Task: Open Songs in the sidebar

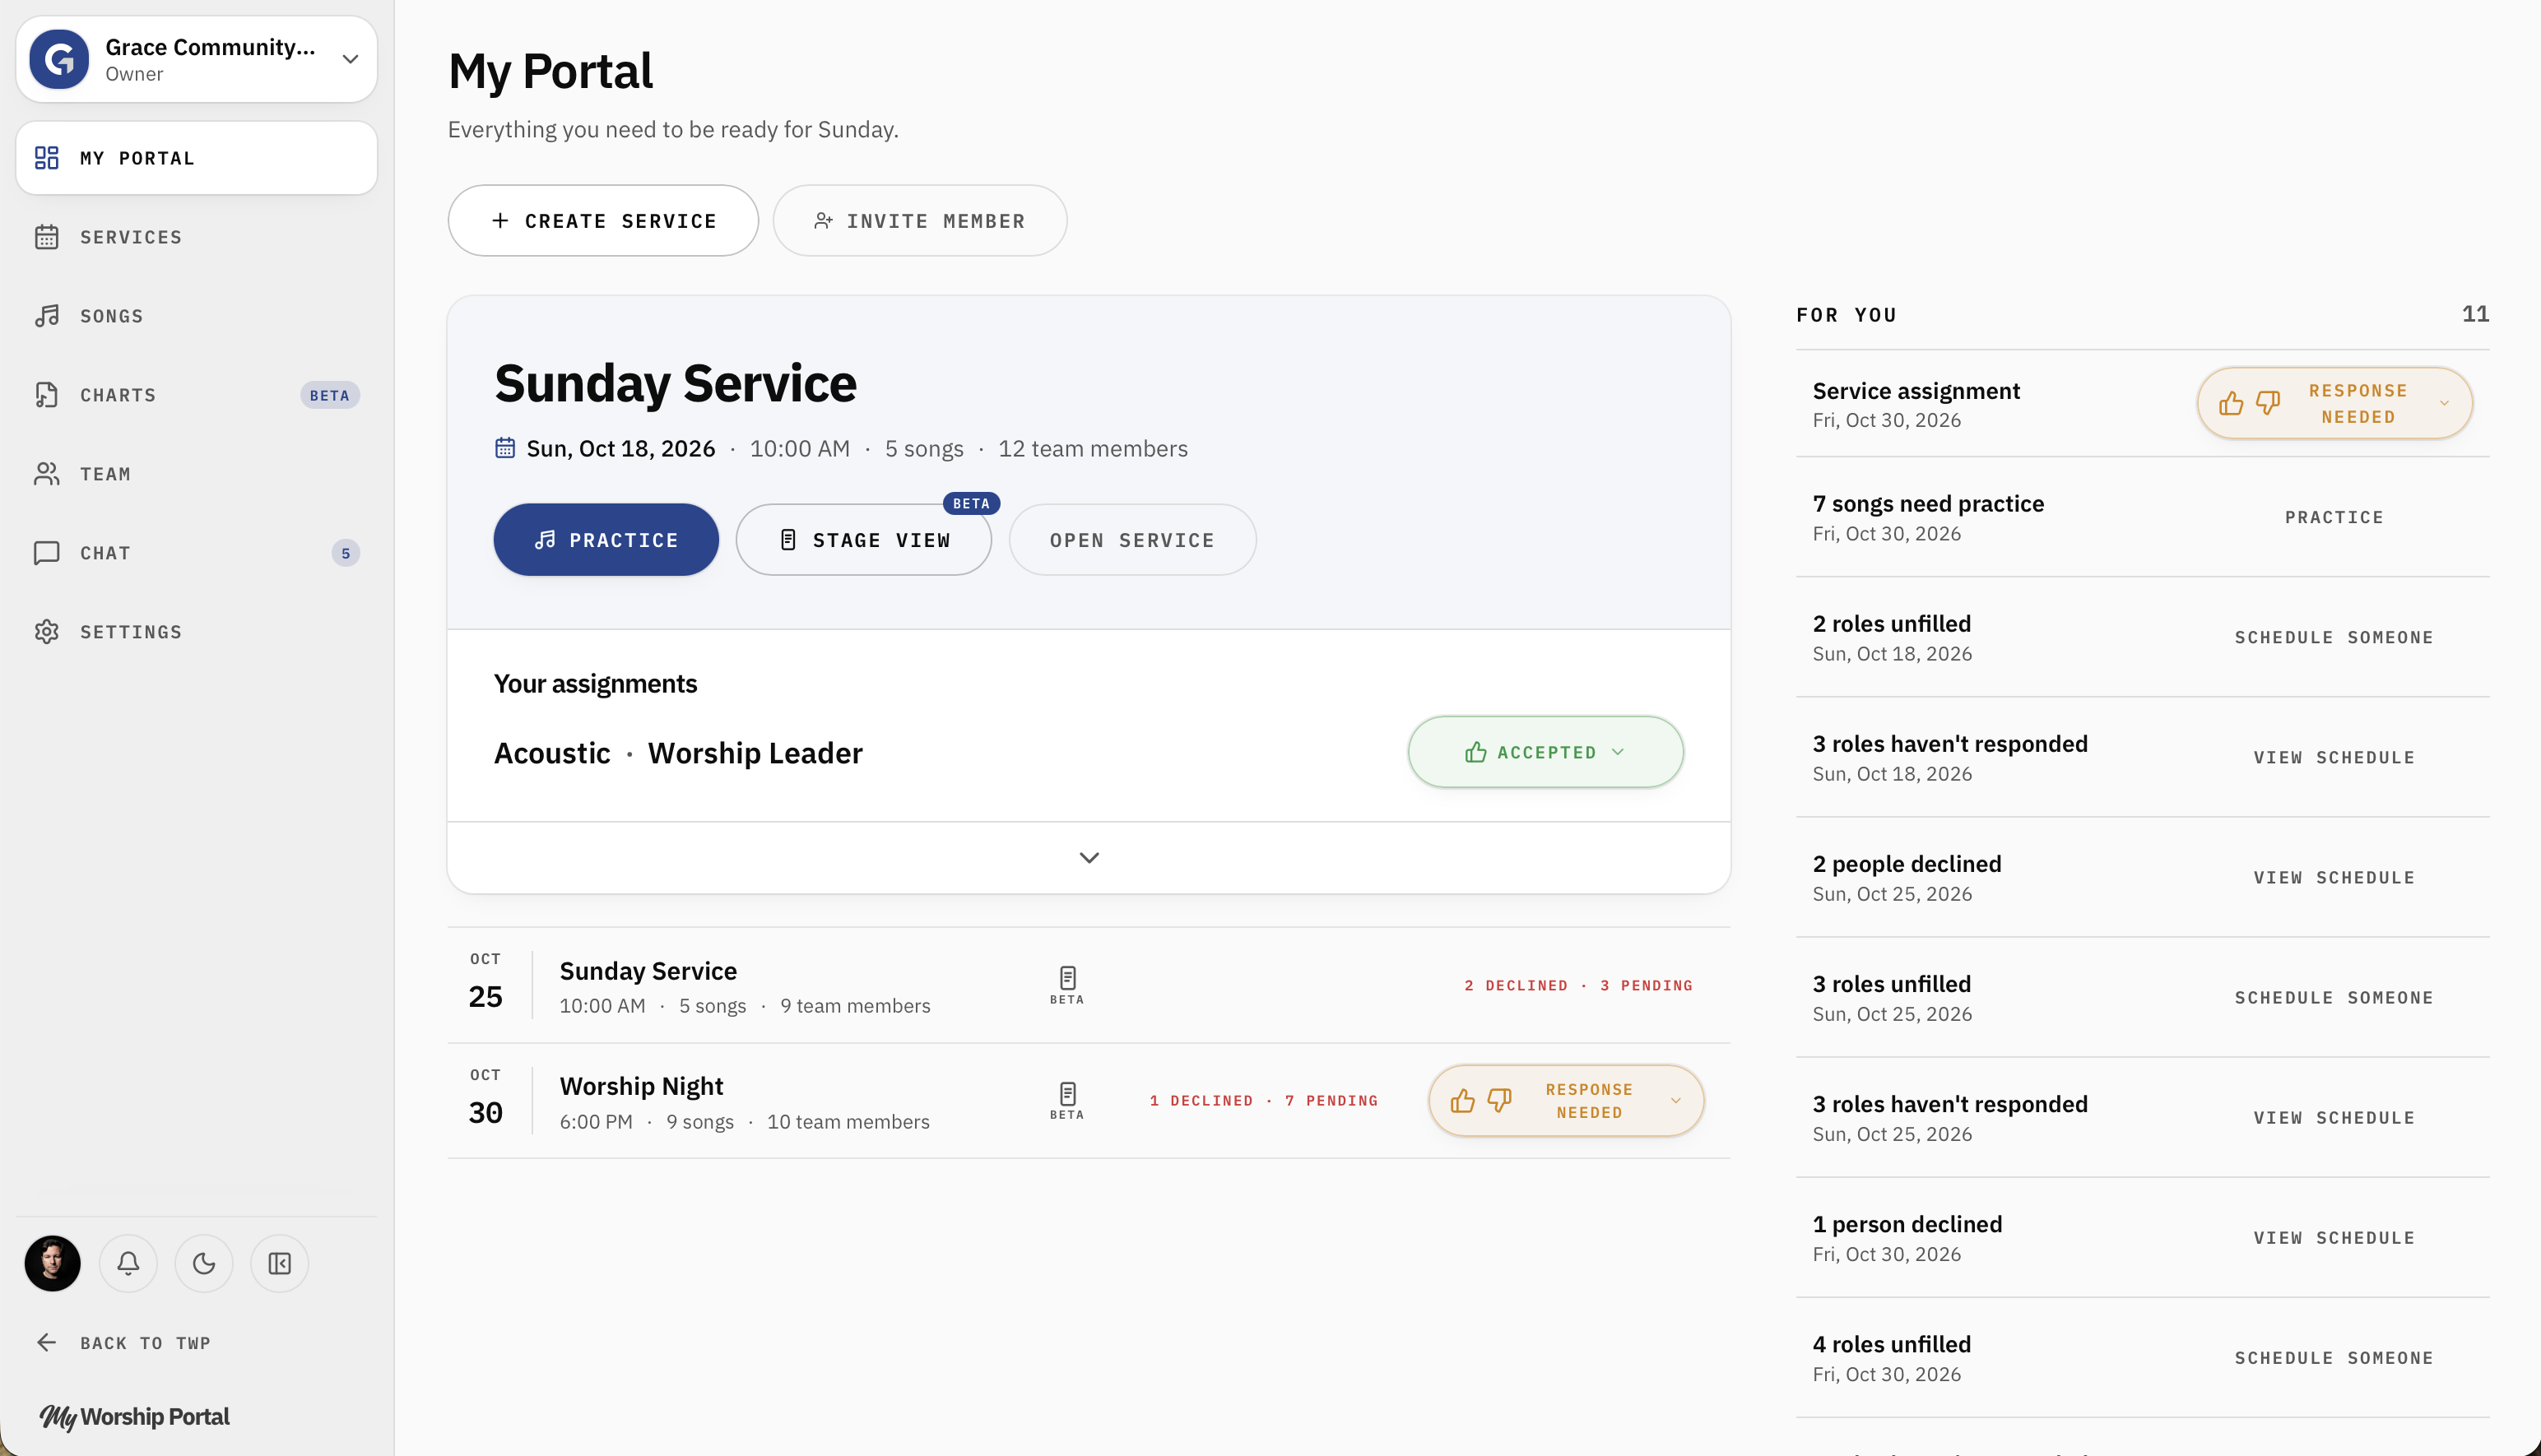Action: 197,316
